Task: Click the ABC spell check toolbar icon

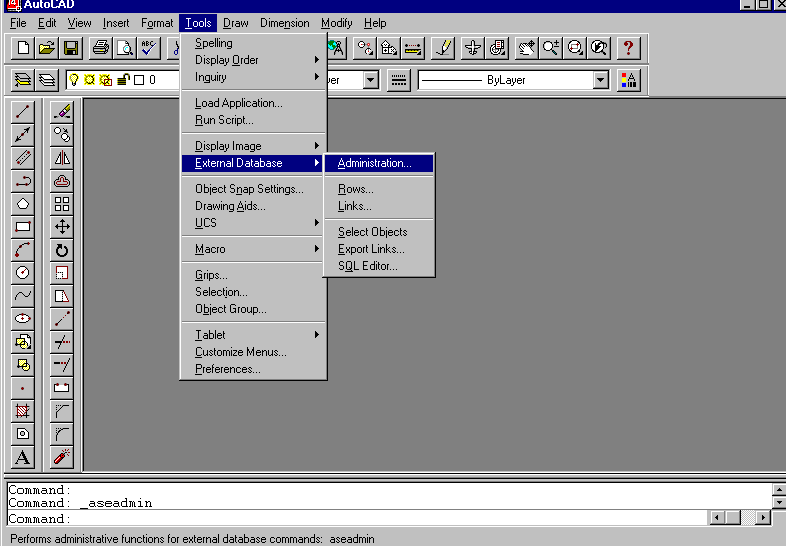Action: coord(149,48)
